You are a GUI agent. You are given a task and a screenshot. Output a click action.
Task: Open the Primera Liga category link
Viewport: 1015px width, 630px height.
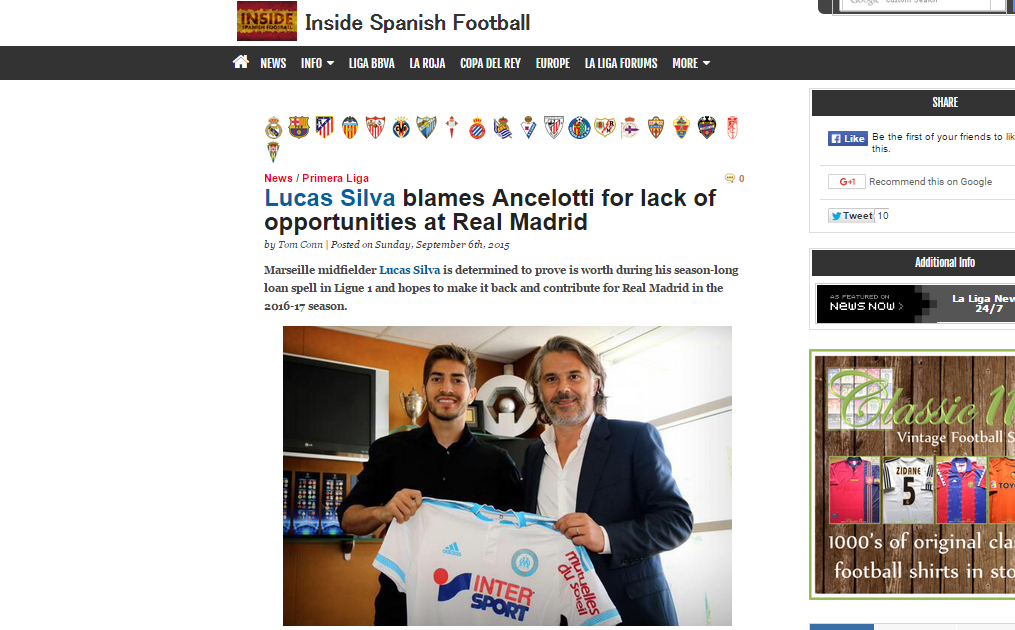pos(335,178)
